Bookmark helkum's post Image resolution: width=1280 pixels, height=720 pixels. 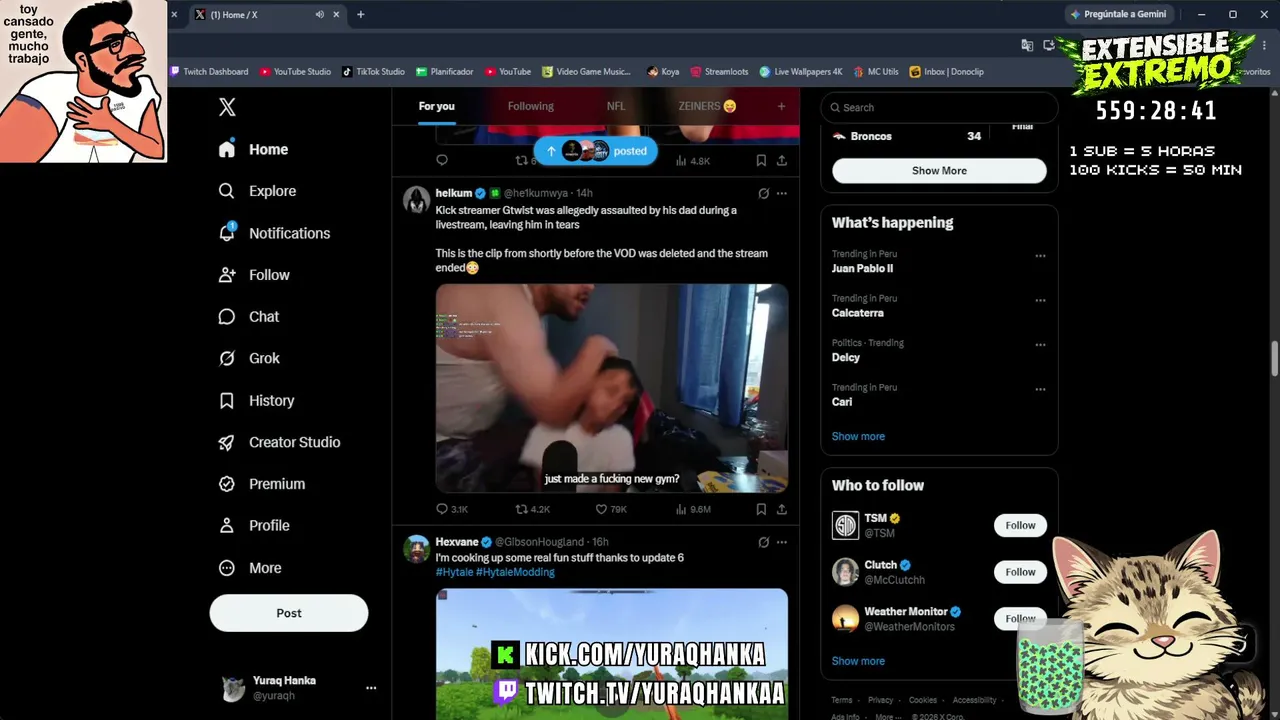[761, 509]
